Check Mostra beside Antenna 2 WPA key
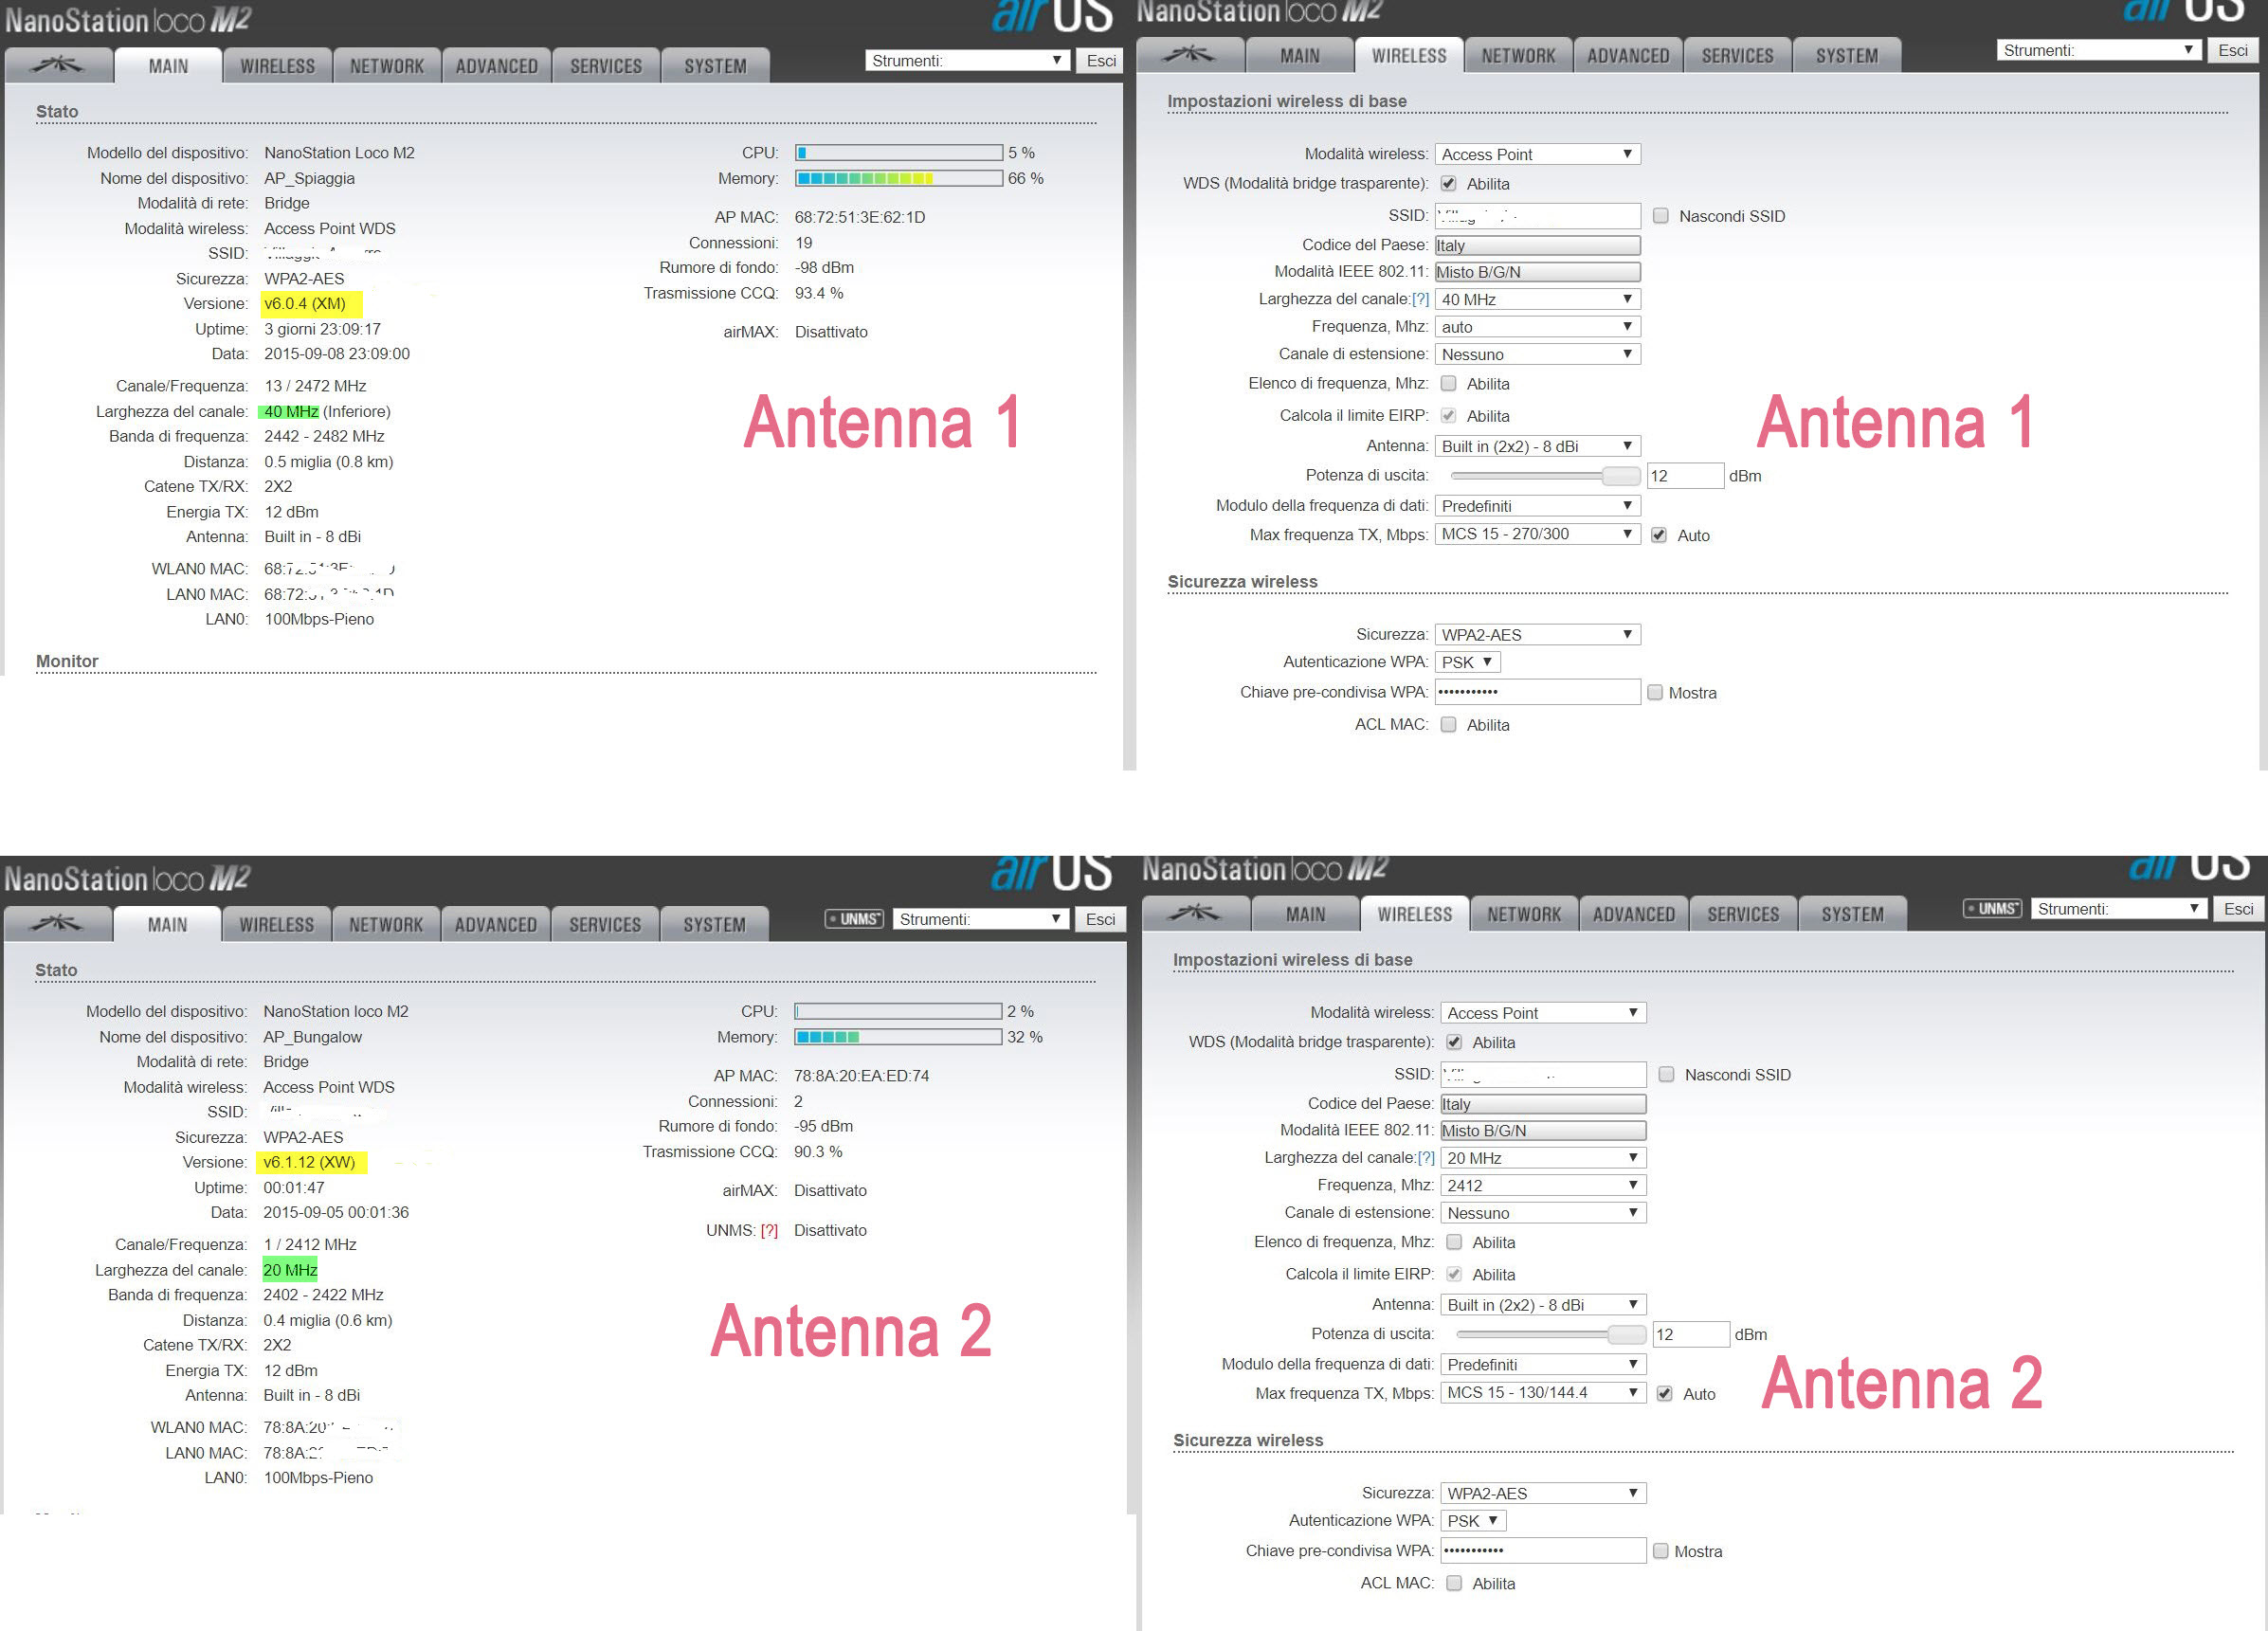The height and width of the screenshot is (1631, 2268). point(1661,1551)
